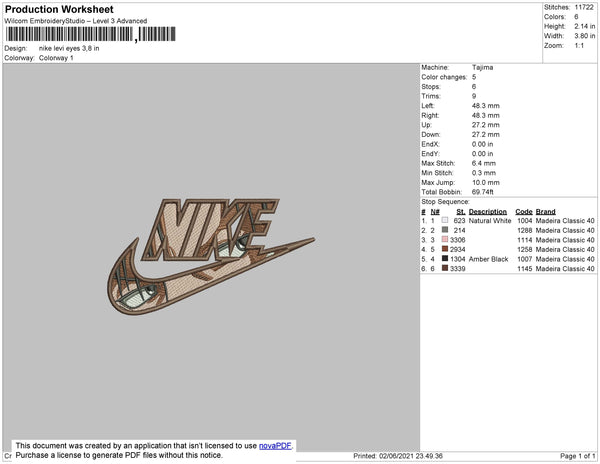Click the design name 'nike levi eyes 3,8 in'
Screen dimensions: 600x464
pyautogui.click(x=69, y=49)
